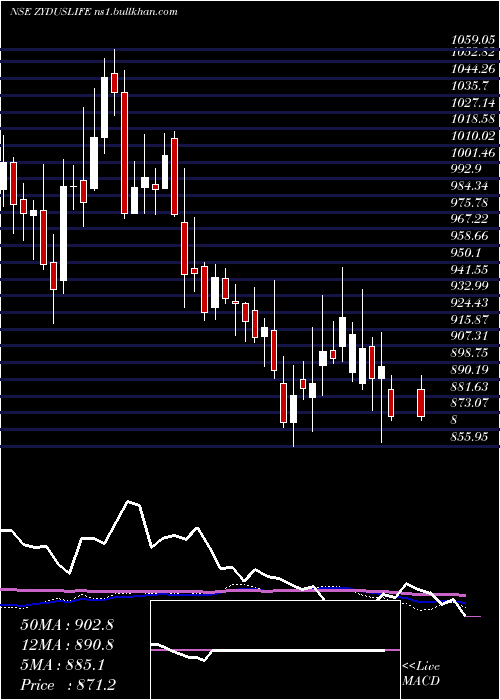Select the 1027.14 price level label
This screenshot has width=500, height=700.
[472, 103]
